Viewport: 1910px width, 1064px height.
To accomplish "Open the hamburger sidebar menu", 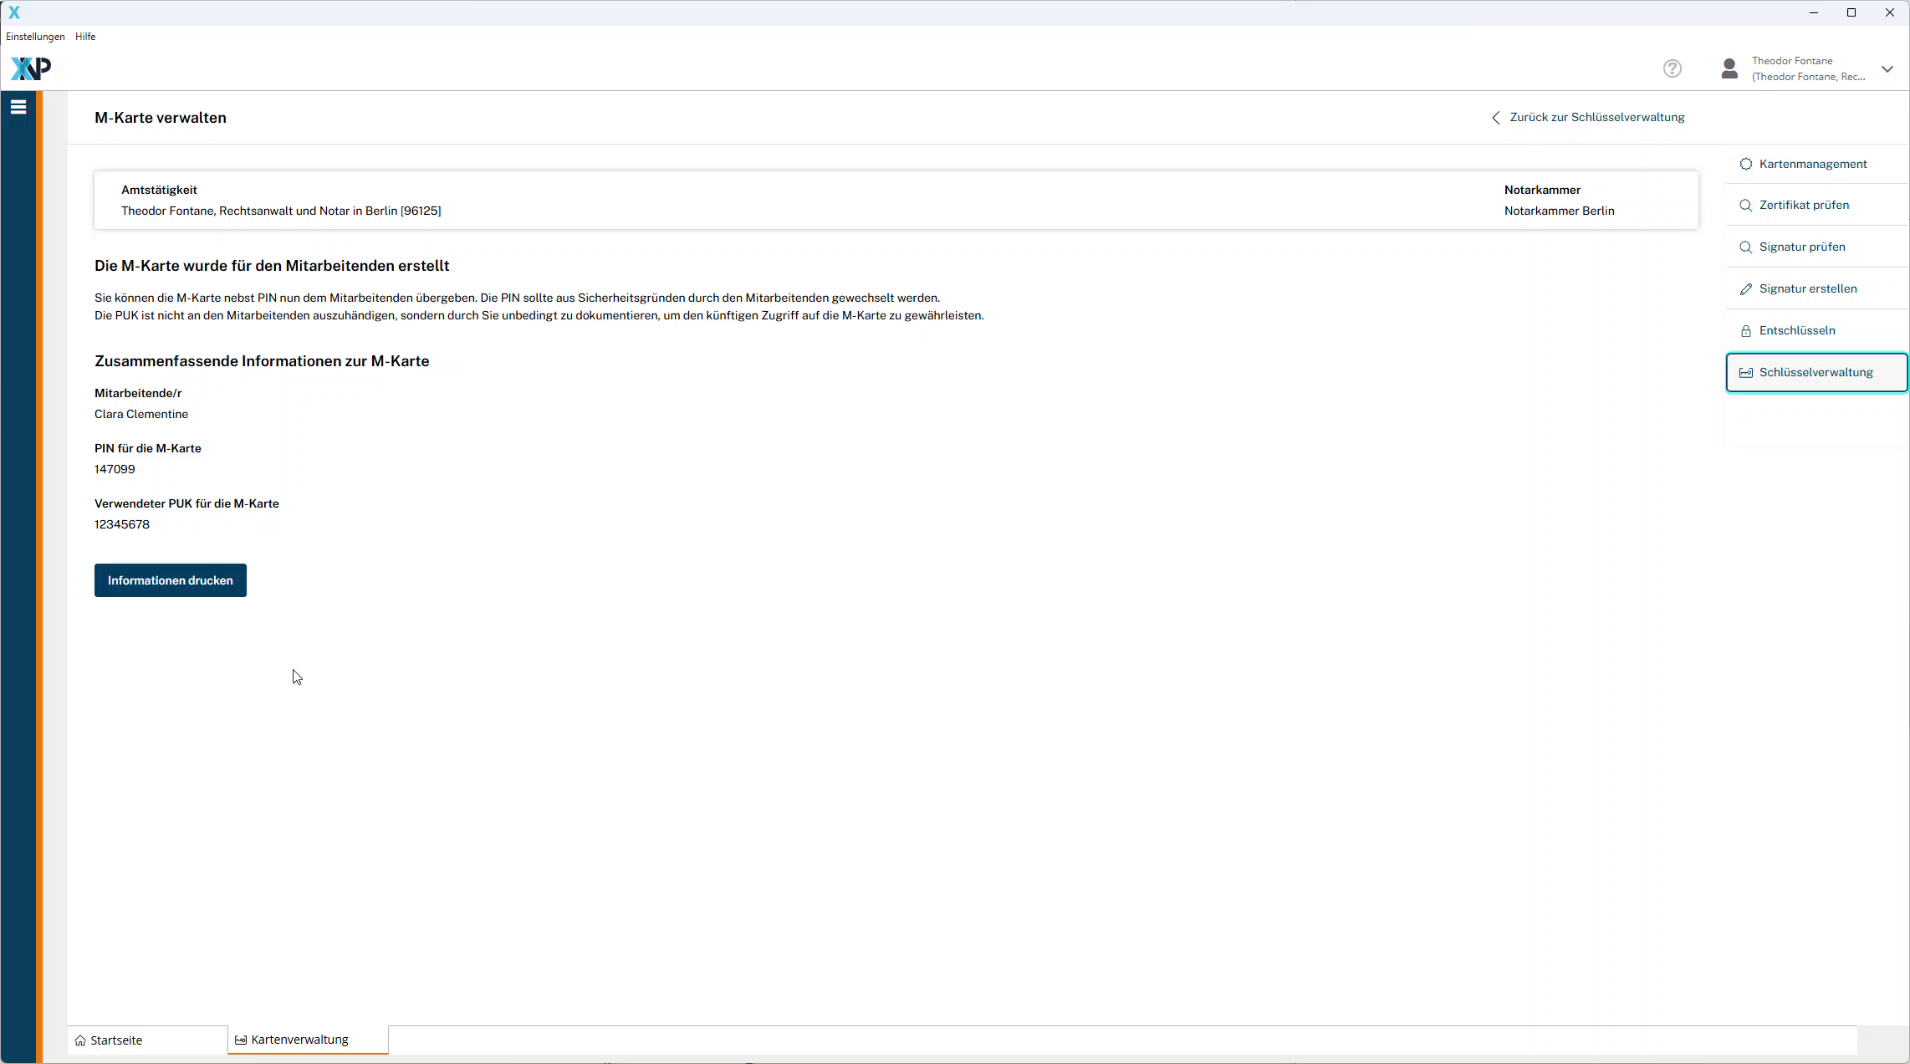I will (x=18, y=107).
